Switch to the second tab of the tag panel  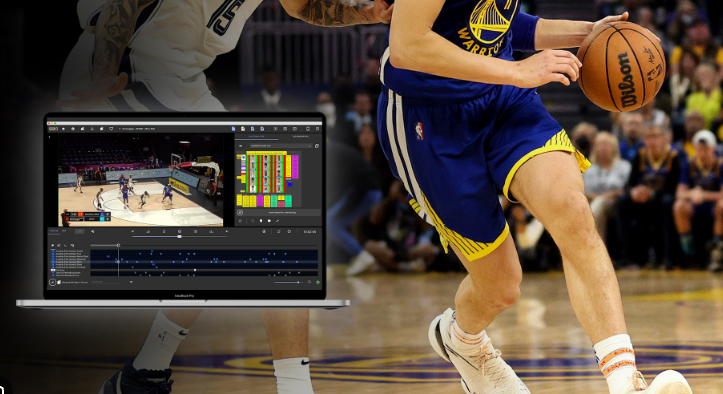point(301,137)
